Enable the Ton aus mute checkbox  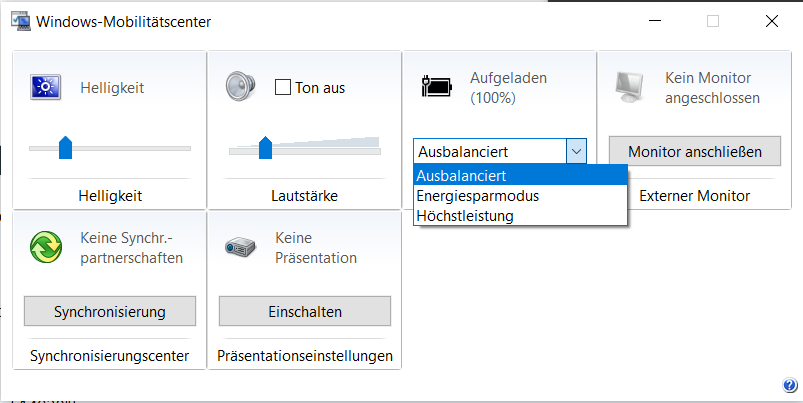coord(283,87)
